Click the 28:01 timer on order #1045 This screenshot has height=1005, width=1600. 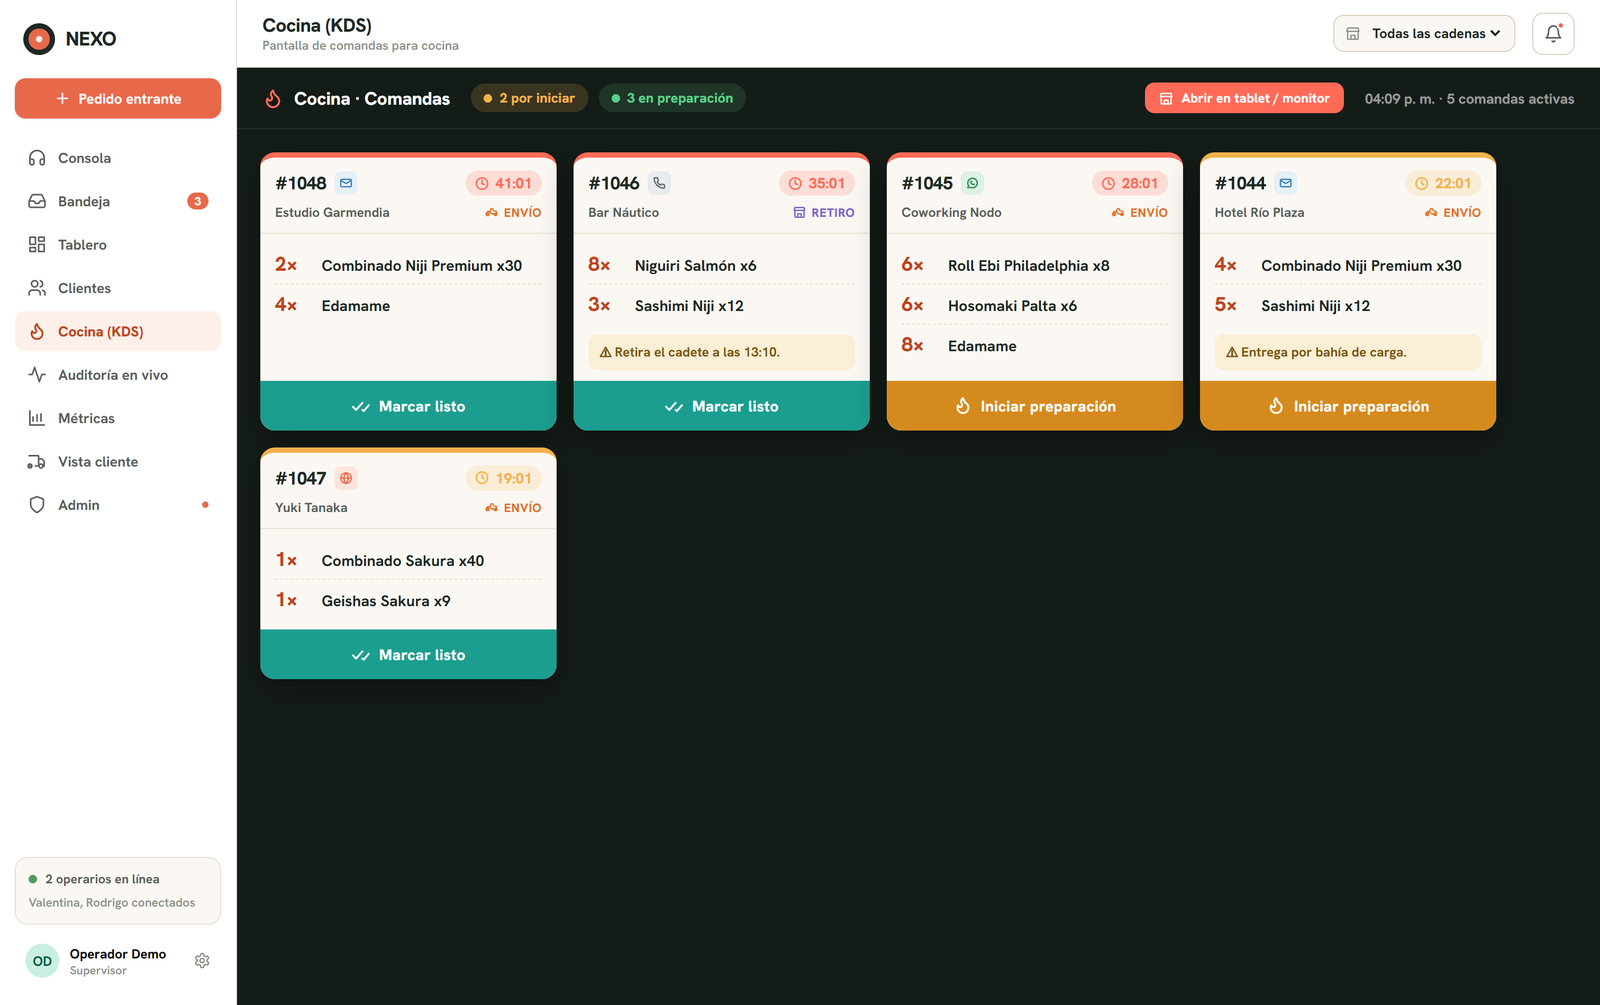coord(1129,183)
